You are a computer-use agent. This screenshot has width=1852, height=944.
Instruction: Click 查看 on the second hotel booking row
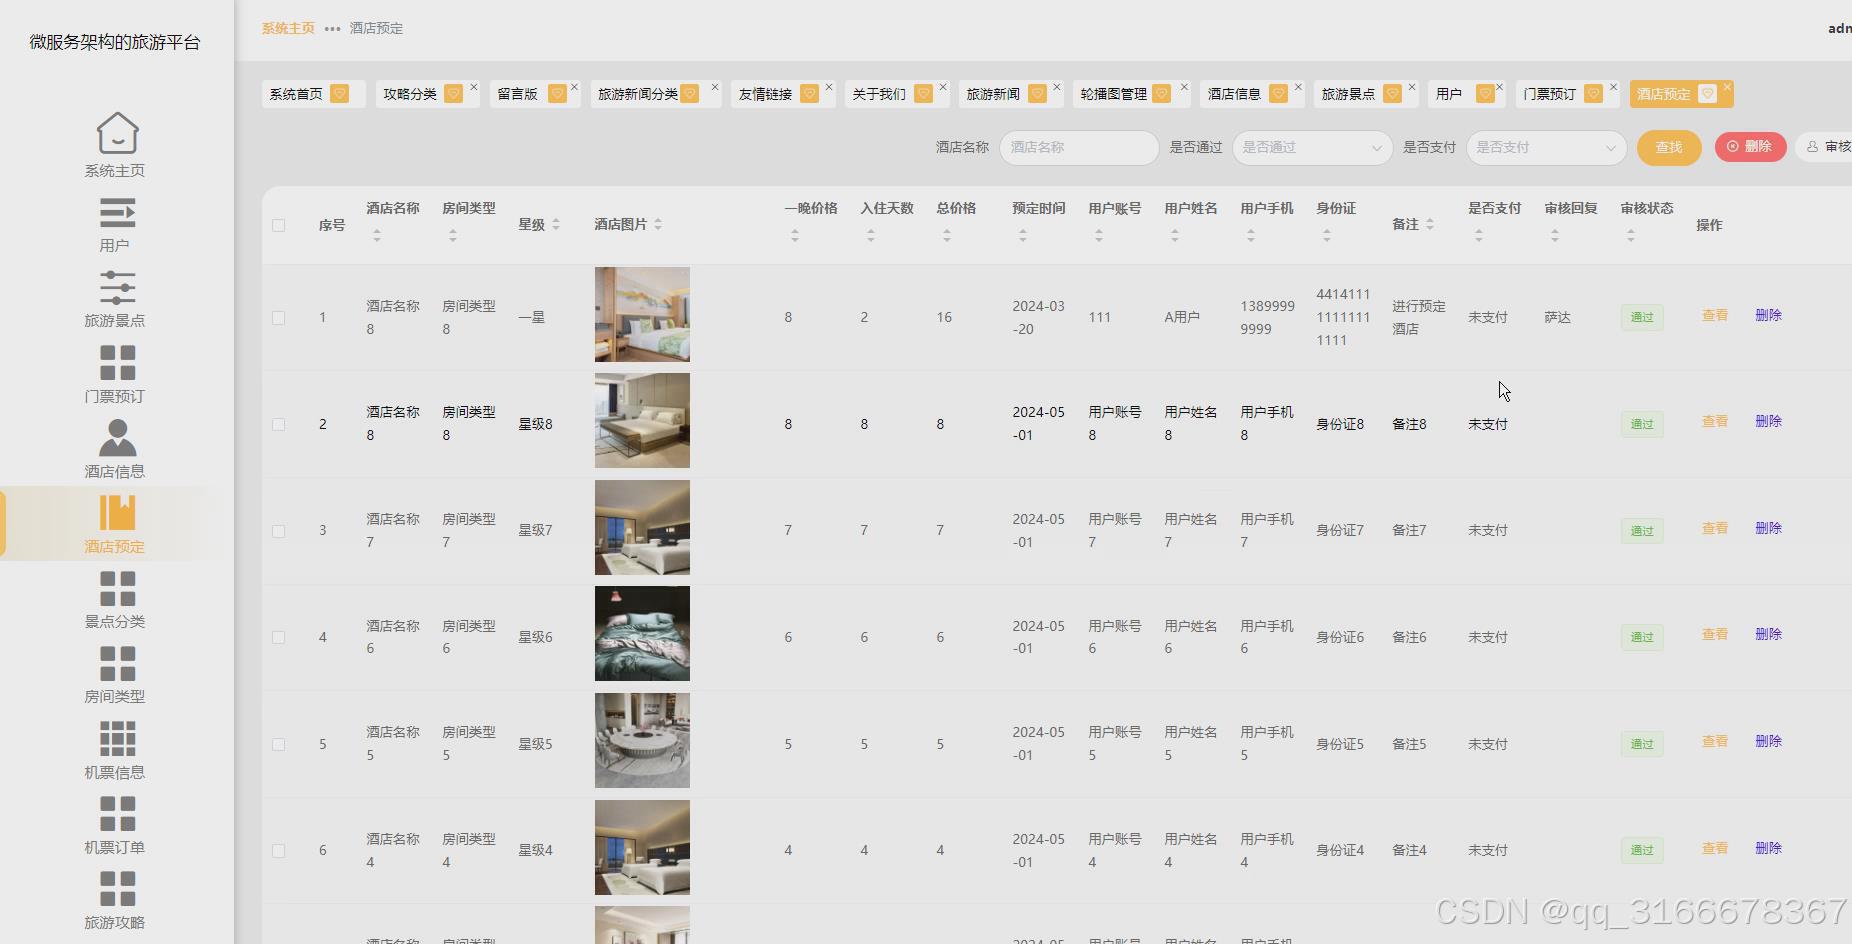pyautogui.click(x=1715, y=422)
